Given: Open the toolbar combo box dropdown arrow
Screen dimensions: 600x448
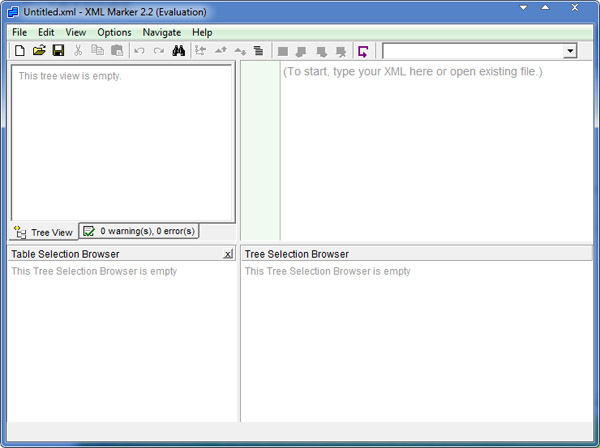Looking at the screenshot, I should (570, 51).
